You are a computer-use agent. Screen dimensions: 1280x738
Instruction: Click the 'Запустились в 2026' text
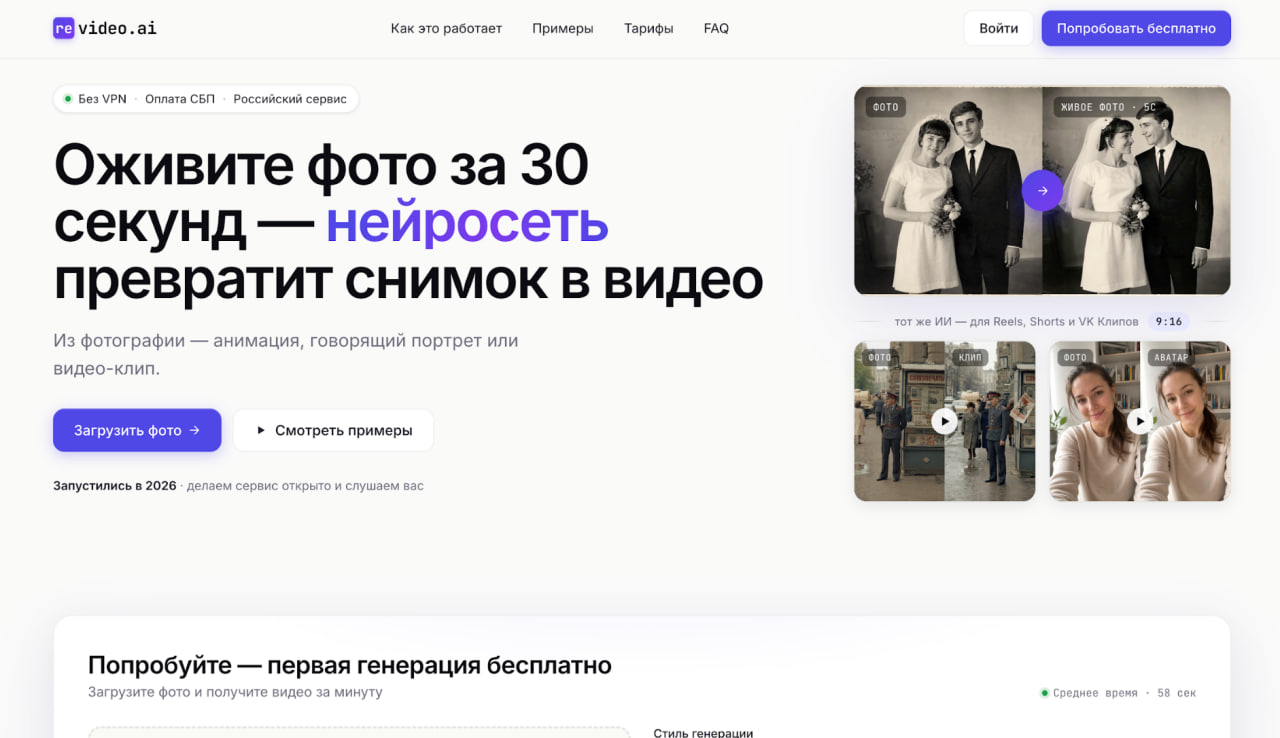(x=115, y=486)
